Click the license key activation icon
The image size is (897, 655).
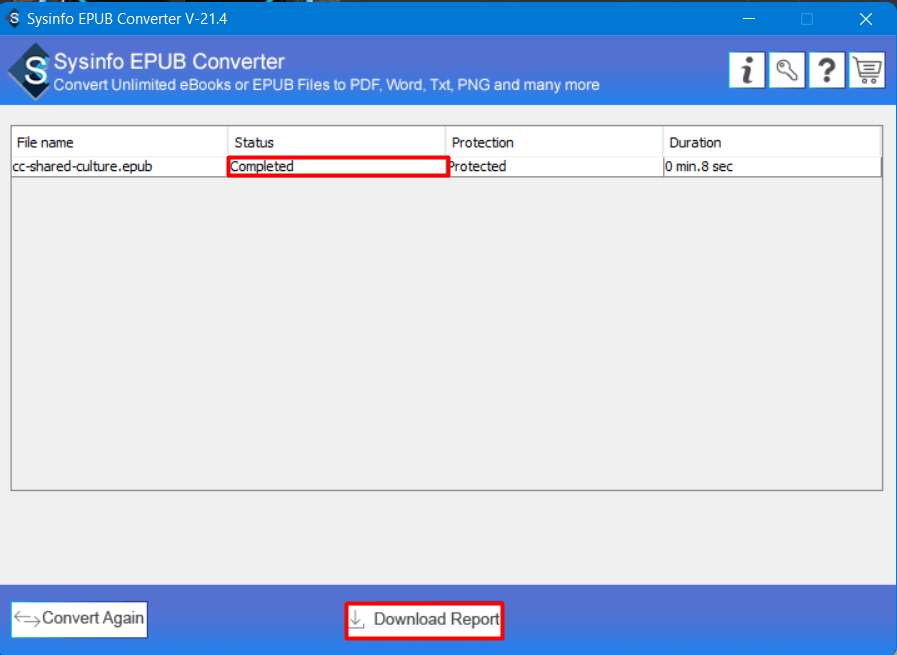787,70
